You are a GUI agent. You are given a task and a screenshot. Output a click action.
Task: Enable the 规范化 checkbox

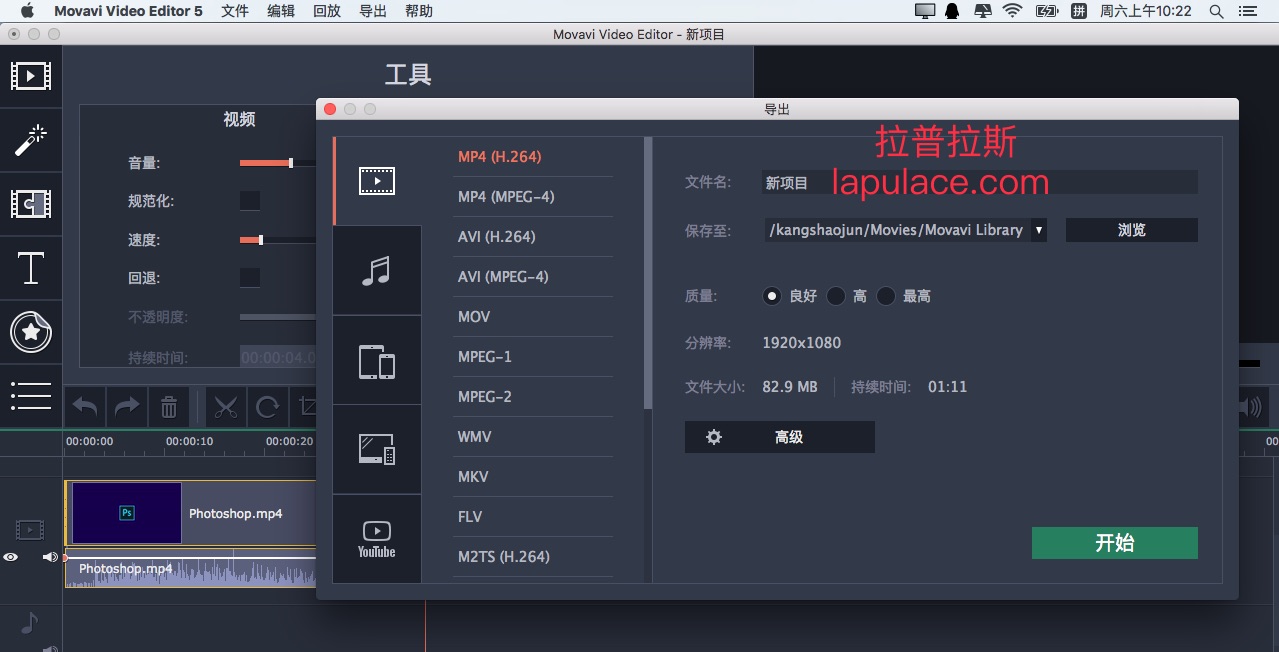coord(250,201)
